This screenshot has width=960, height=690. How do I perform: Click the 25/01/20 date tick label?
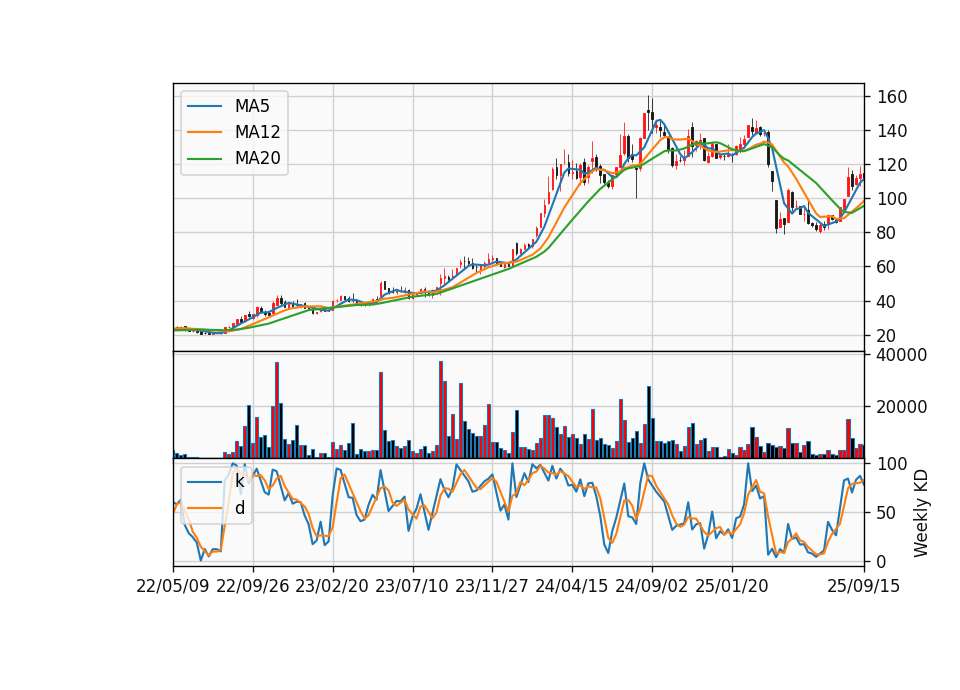[732, 587]
